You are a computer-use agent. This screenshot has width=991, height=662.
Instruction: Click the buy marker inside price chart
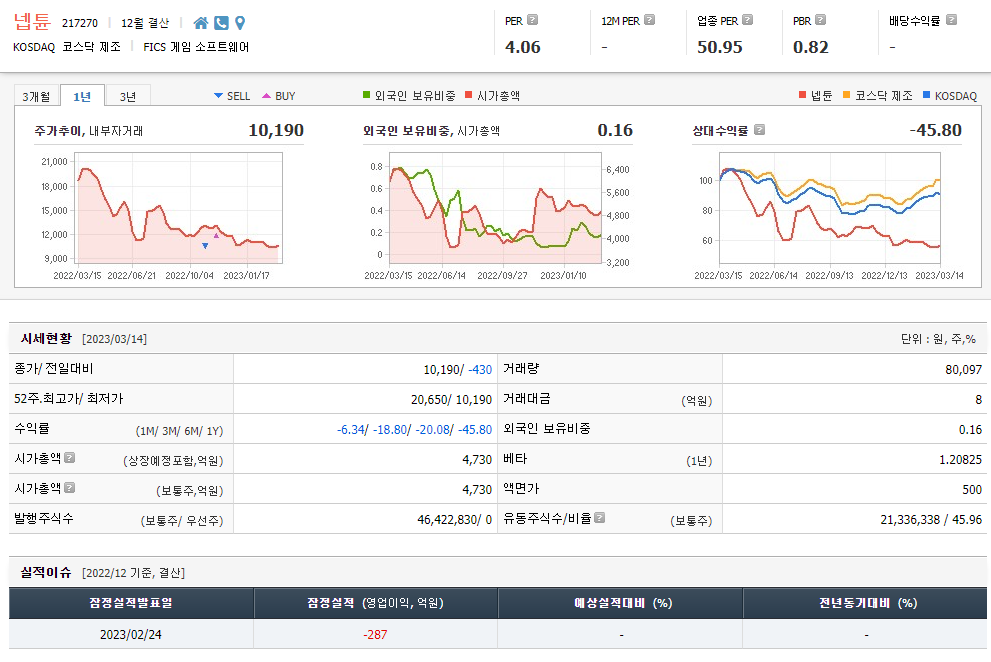coord(216,236)
